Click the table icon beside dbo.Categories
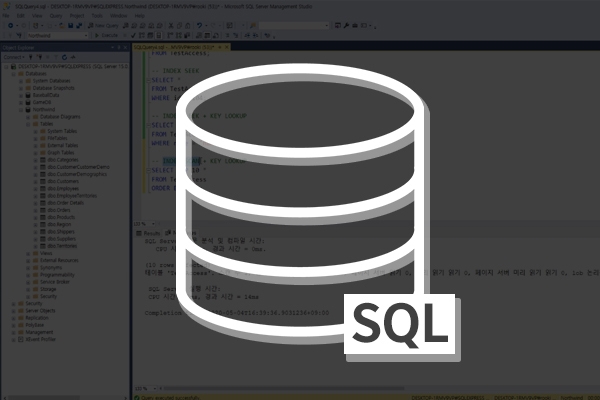Image resolution: width=600 pixels, height=400 pixels. point(43,160)
